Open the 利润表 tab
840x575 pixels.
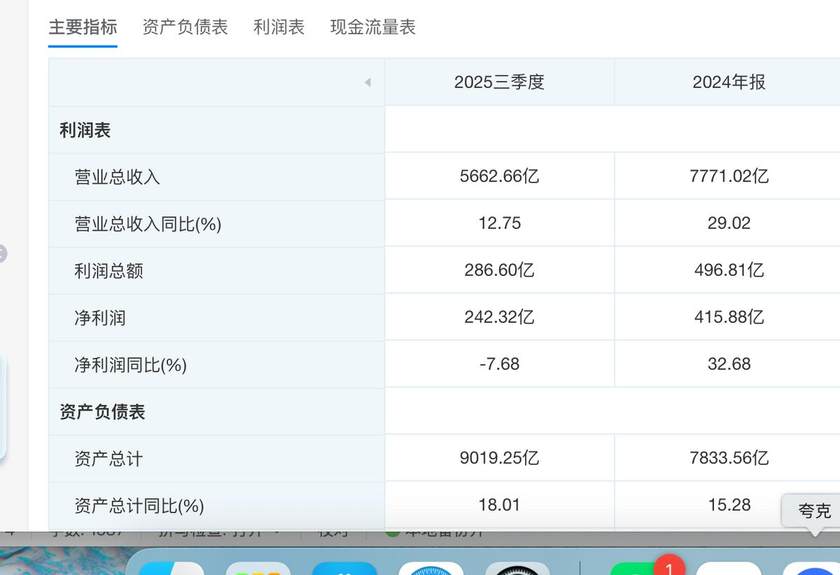point(279,27)
